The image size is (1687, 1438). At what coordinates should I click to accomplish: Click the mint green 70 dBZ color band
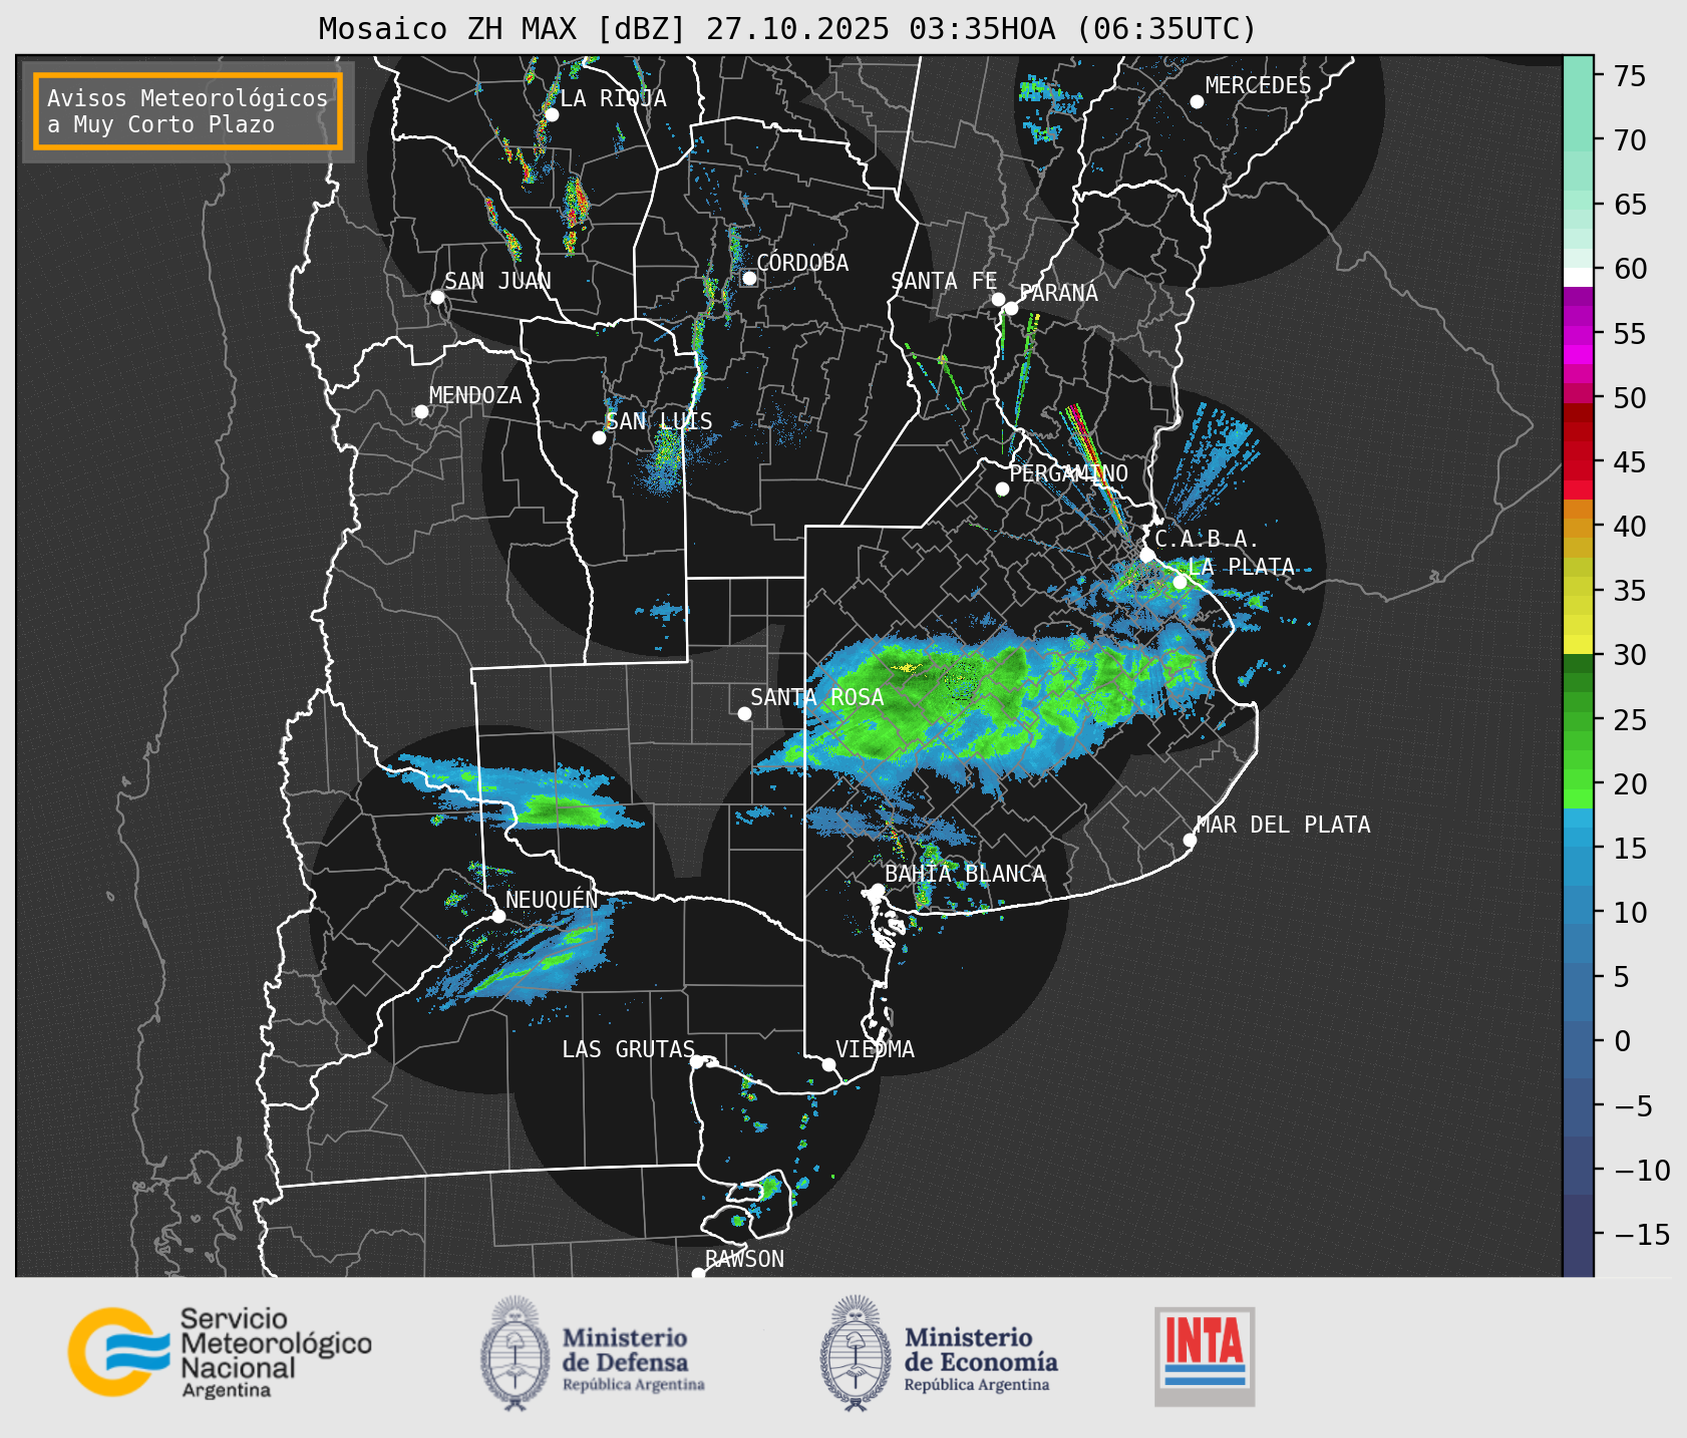click(1578, 140)
